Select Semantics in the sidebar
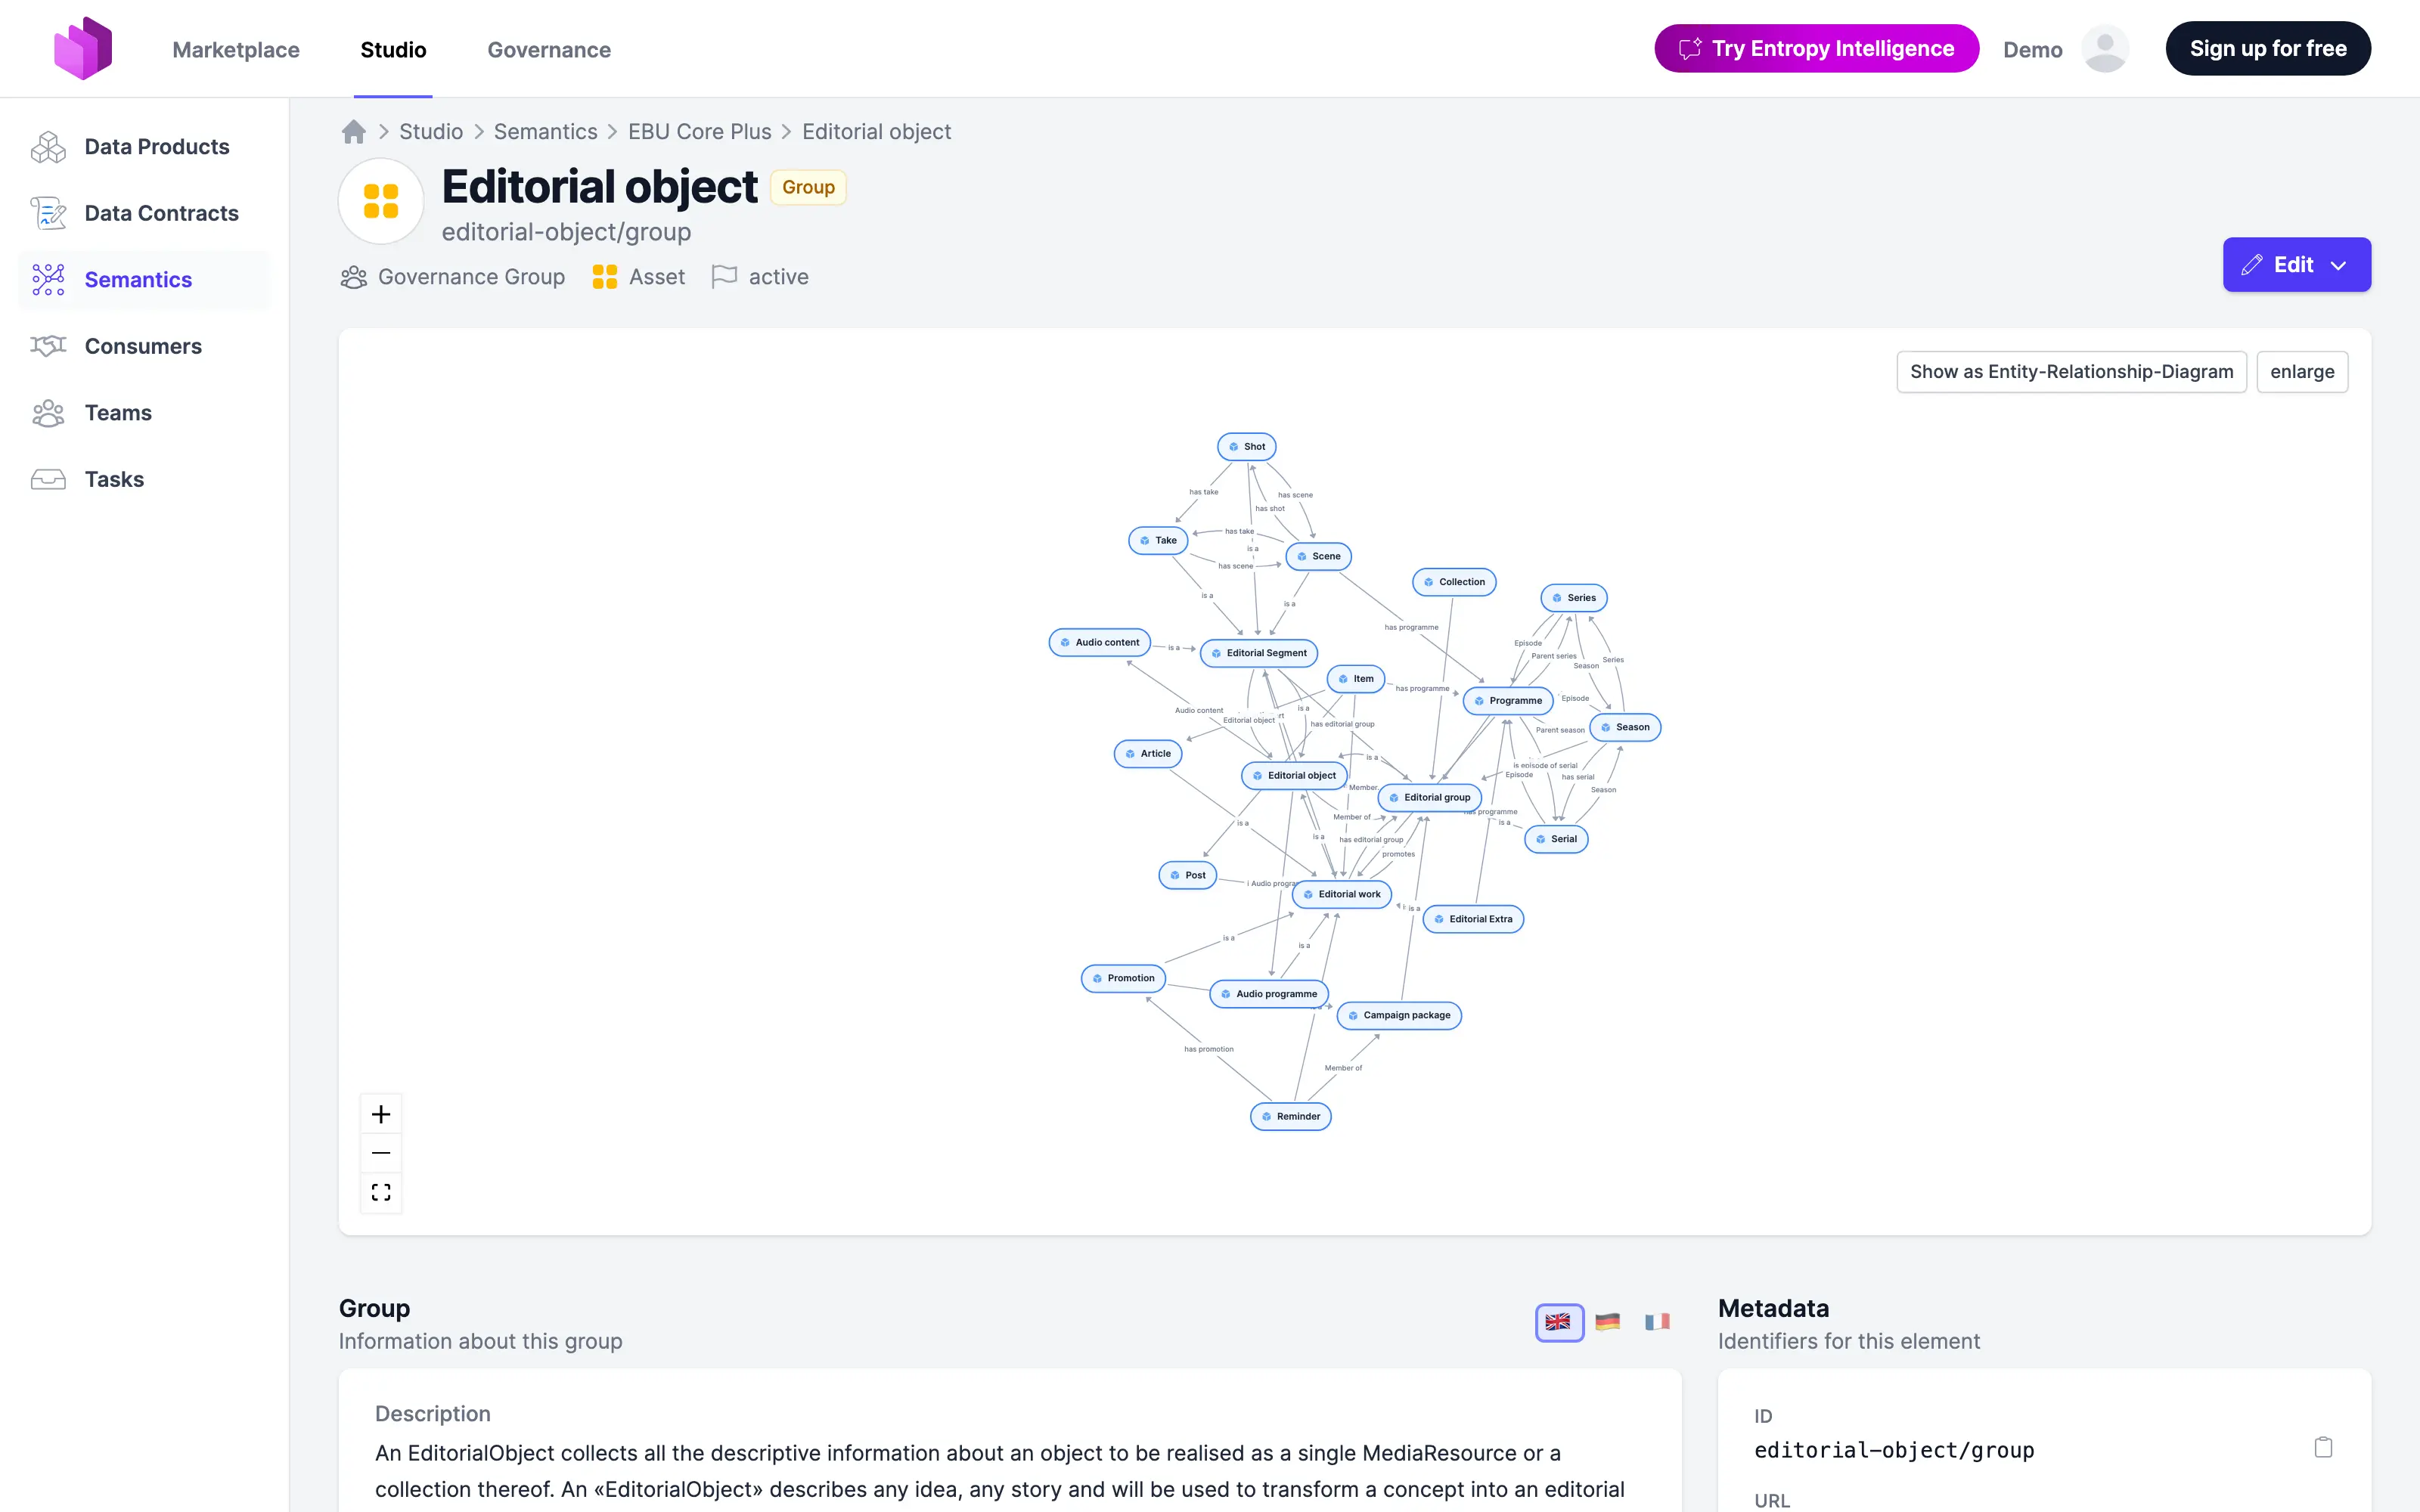The image size is (2420, 1512). [137, 279]
